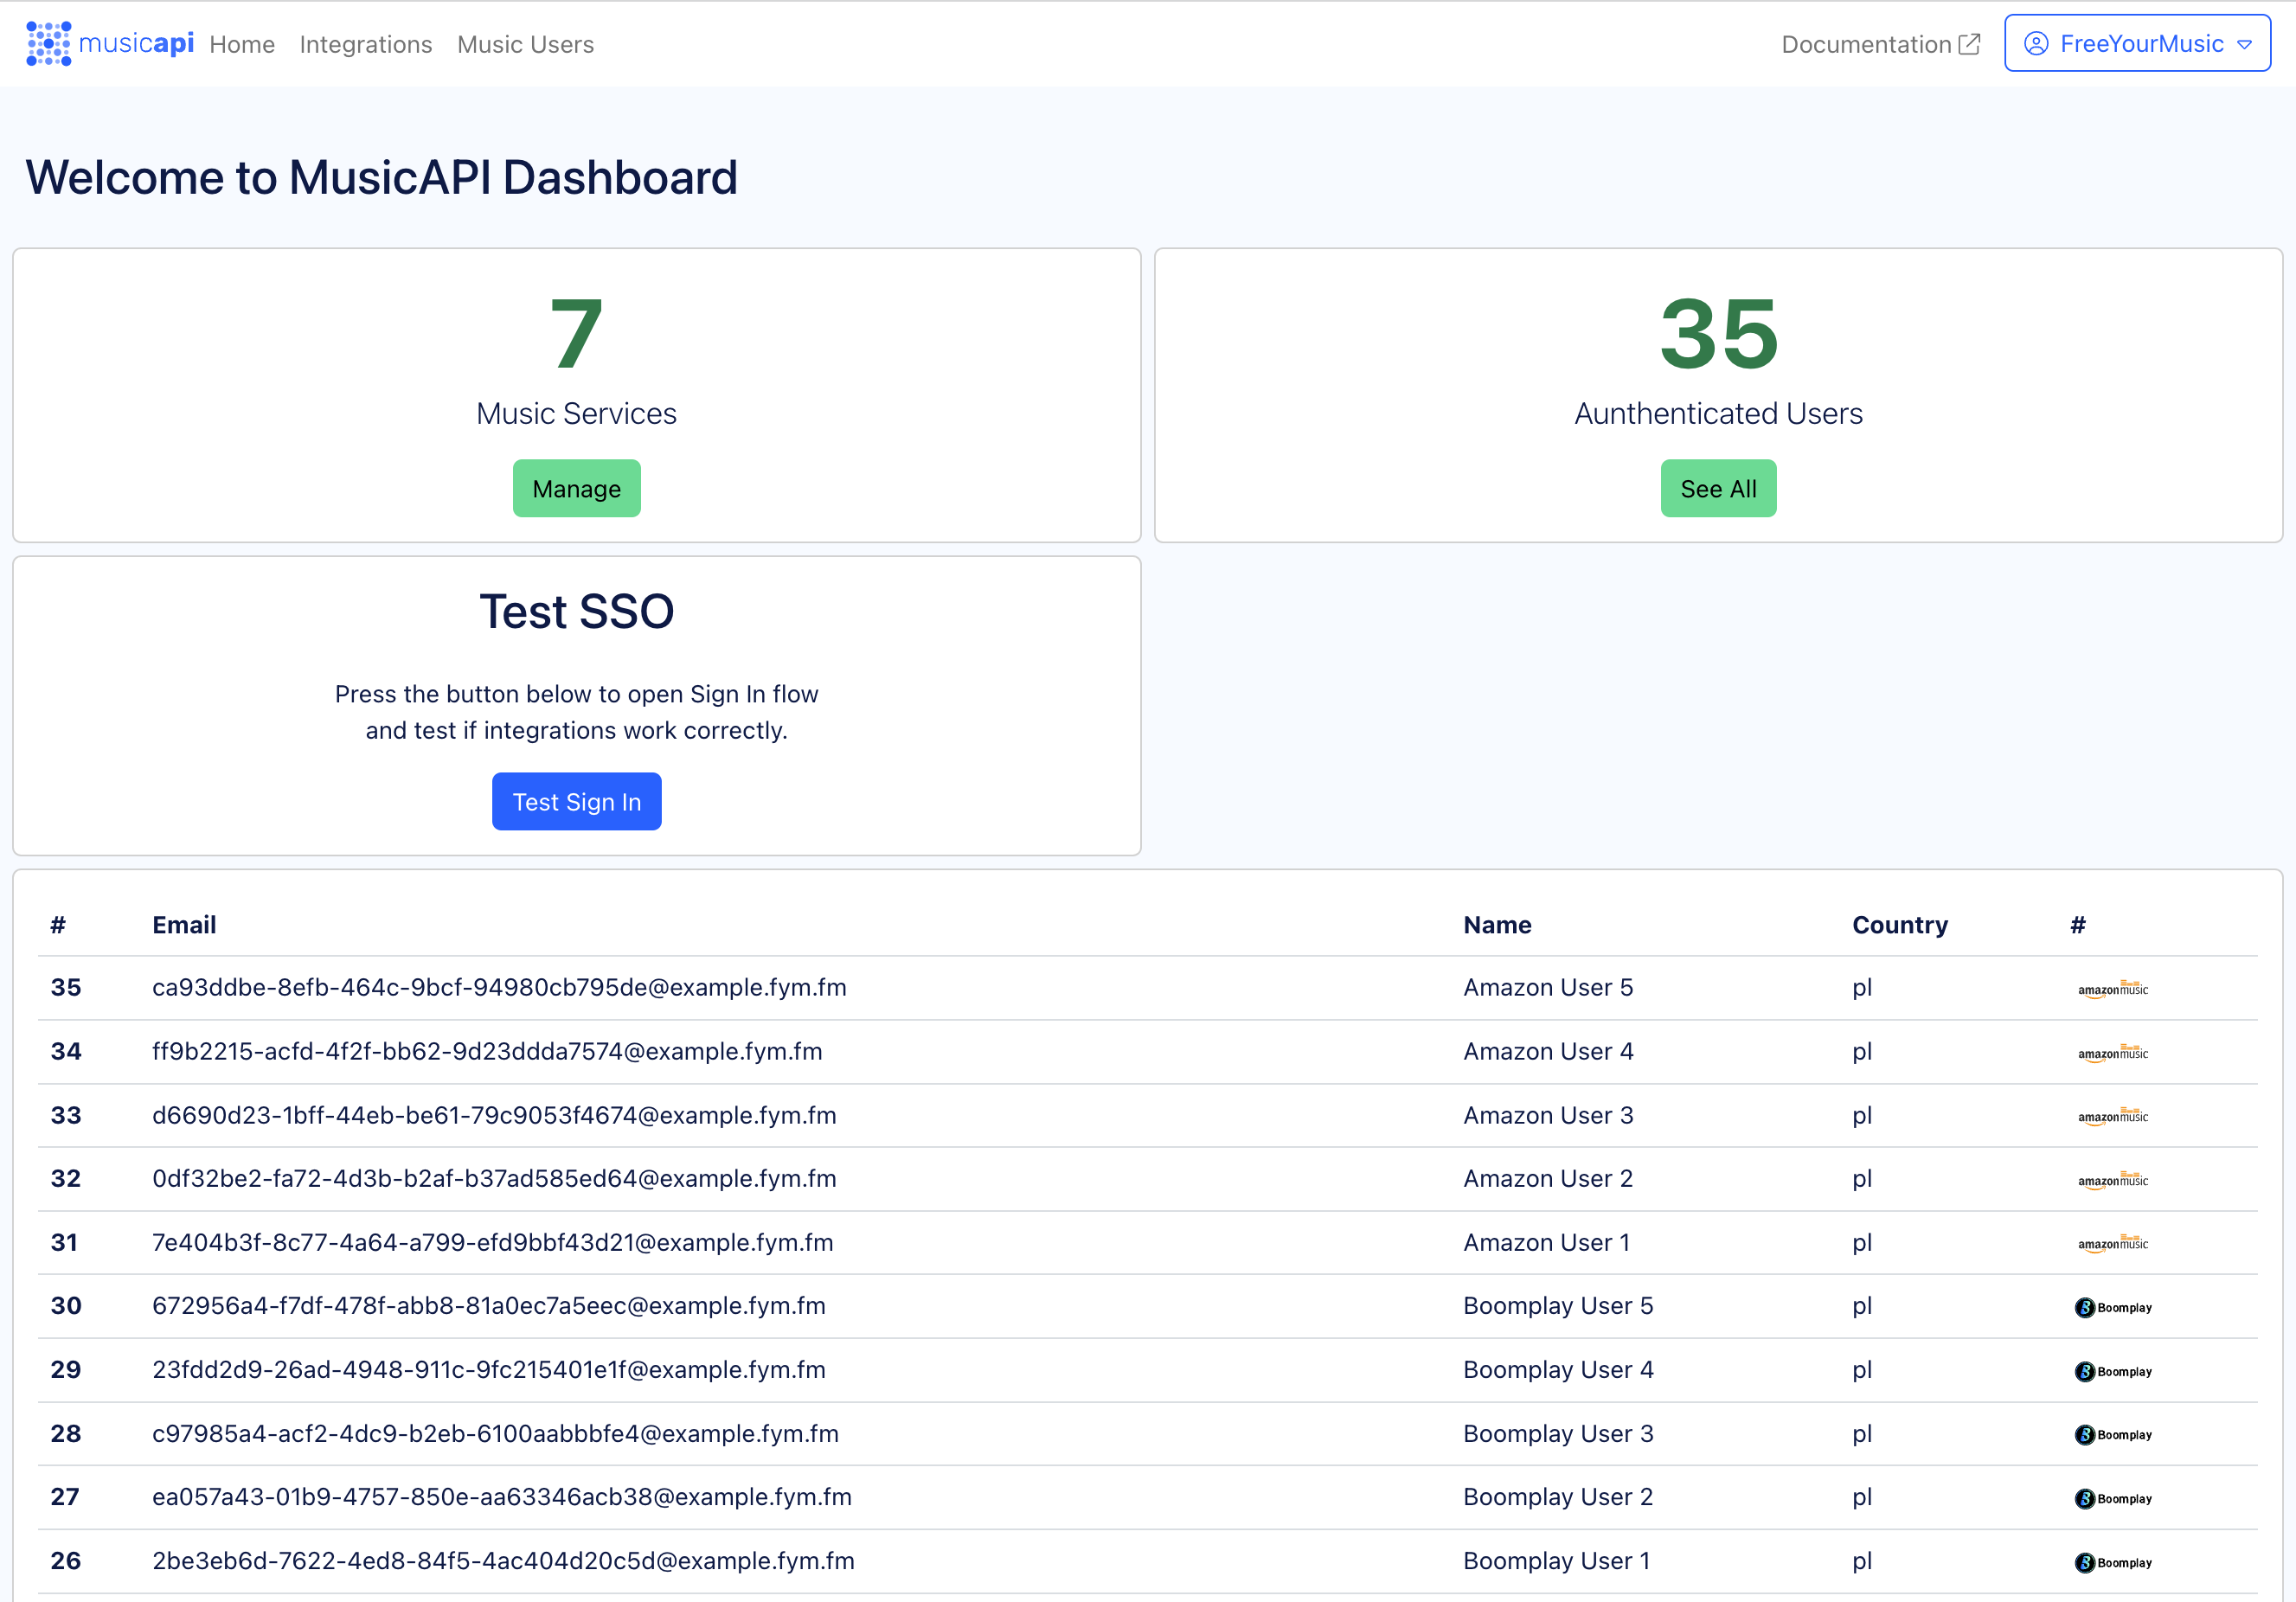Click the Boomplay icon for Boomplay User 5

(x=2113, y=1307)
